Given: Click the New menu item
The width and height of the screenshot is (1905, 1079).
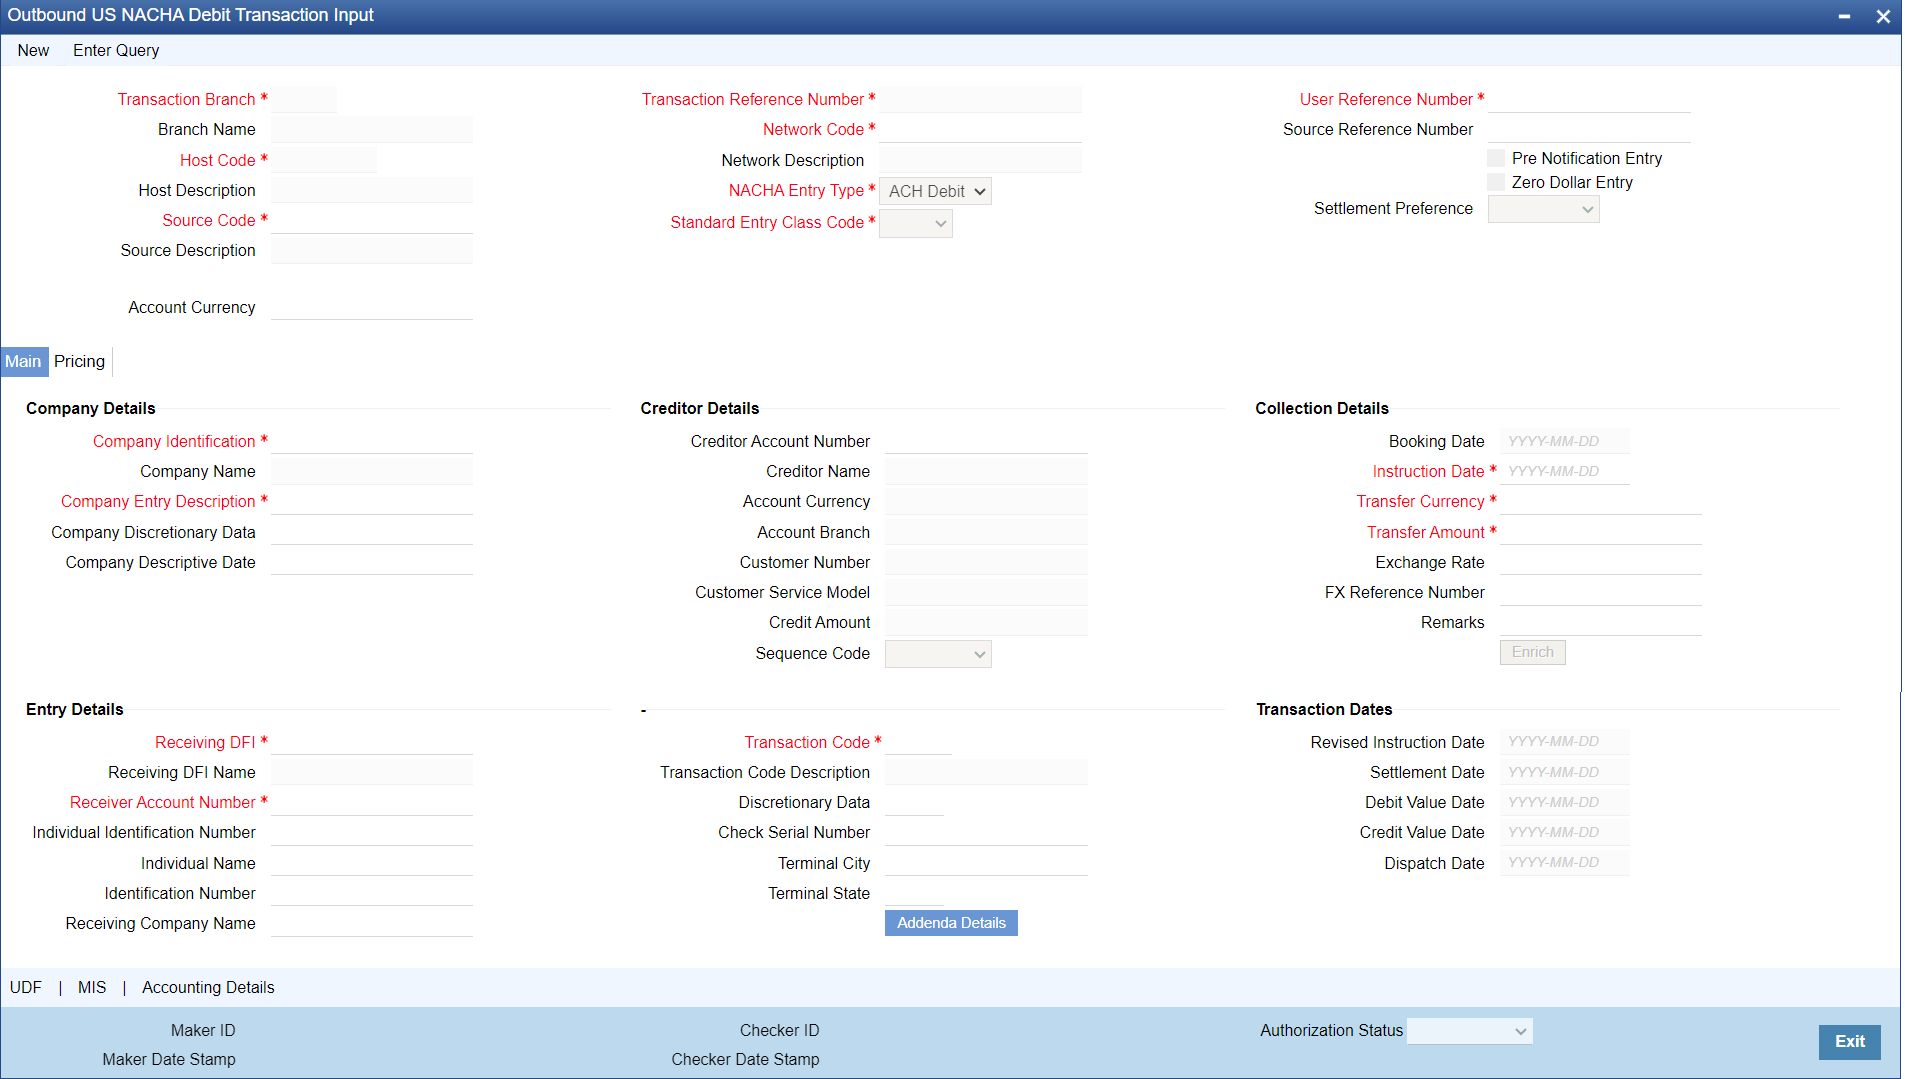Looking at the screenshot, I should (33, 51).
